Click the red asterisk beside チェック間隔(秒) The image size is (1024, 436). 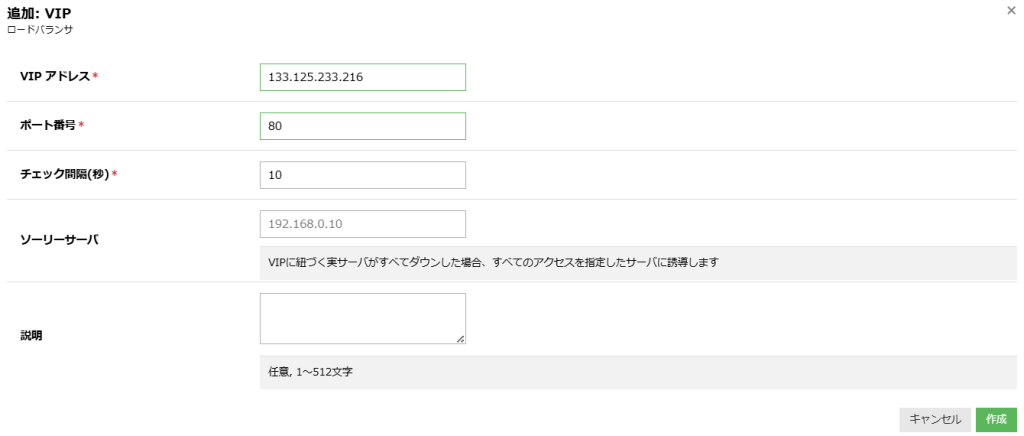[116, 176]
